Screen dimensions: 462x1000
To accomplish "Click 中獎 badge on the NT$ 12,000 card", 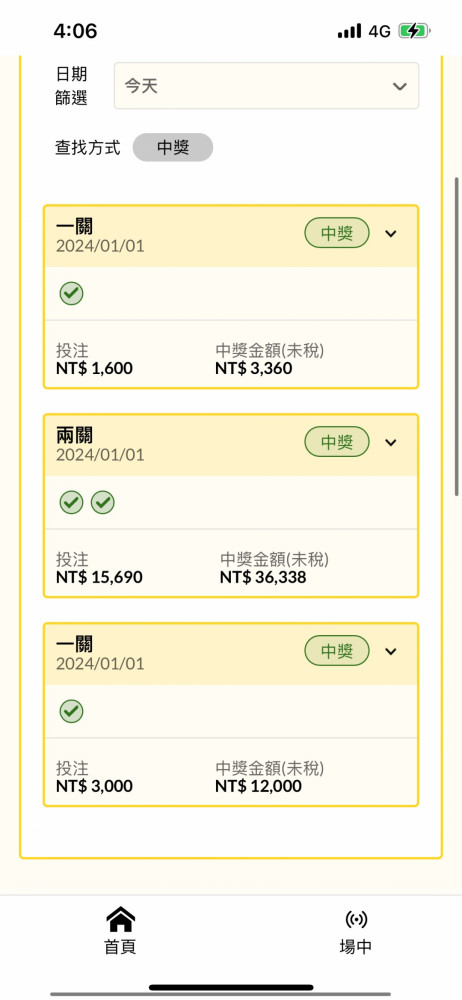I will coord(337,651).
